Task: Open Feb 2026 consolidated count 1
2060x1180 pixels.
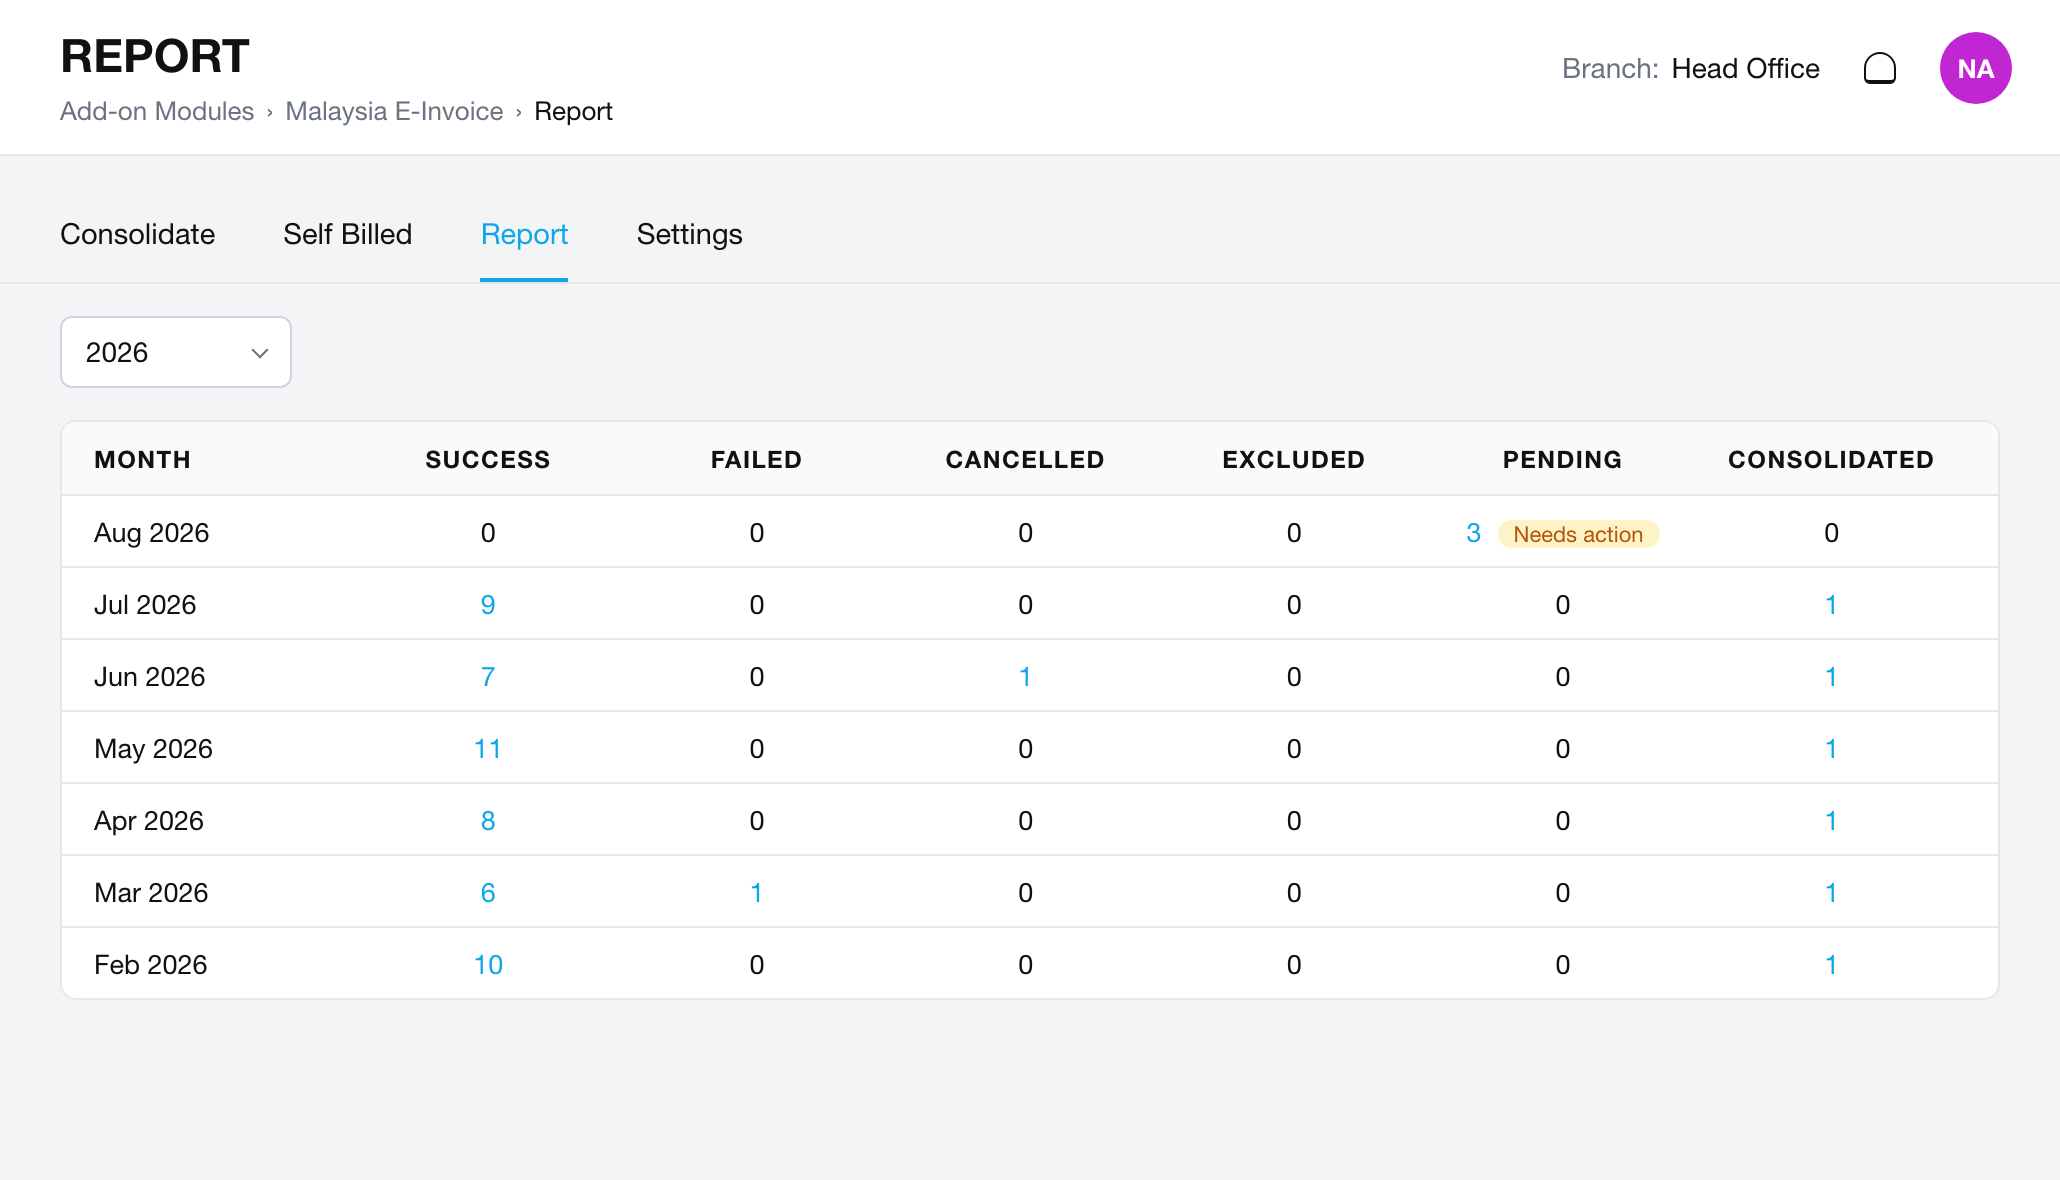Action: [x=1831, y=965]
